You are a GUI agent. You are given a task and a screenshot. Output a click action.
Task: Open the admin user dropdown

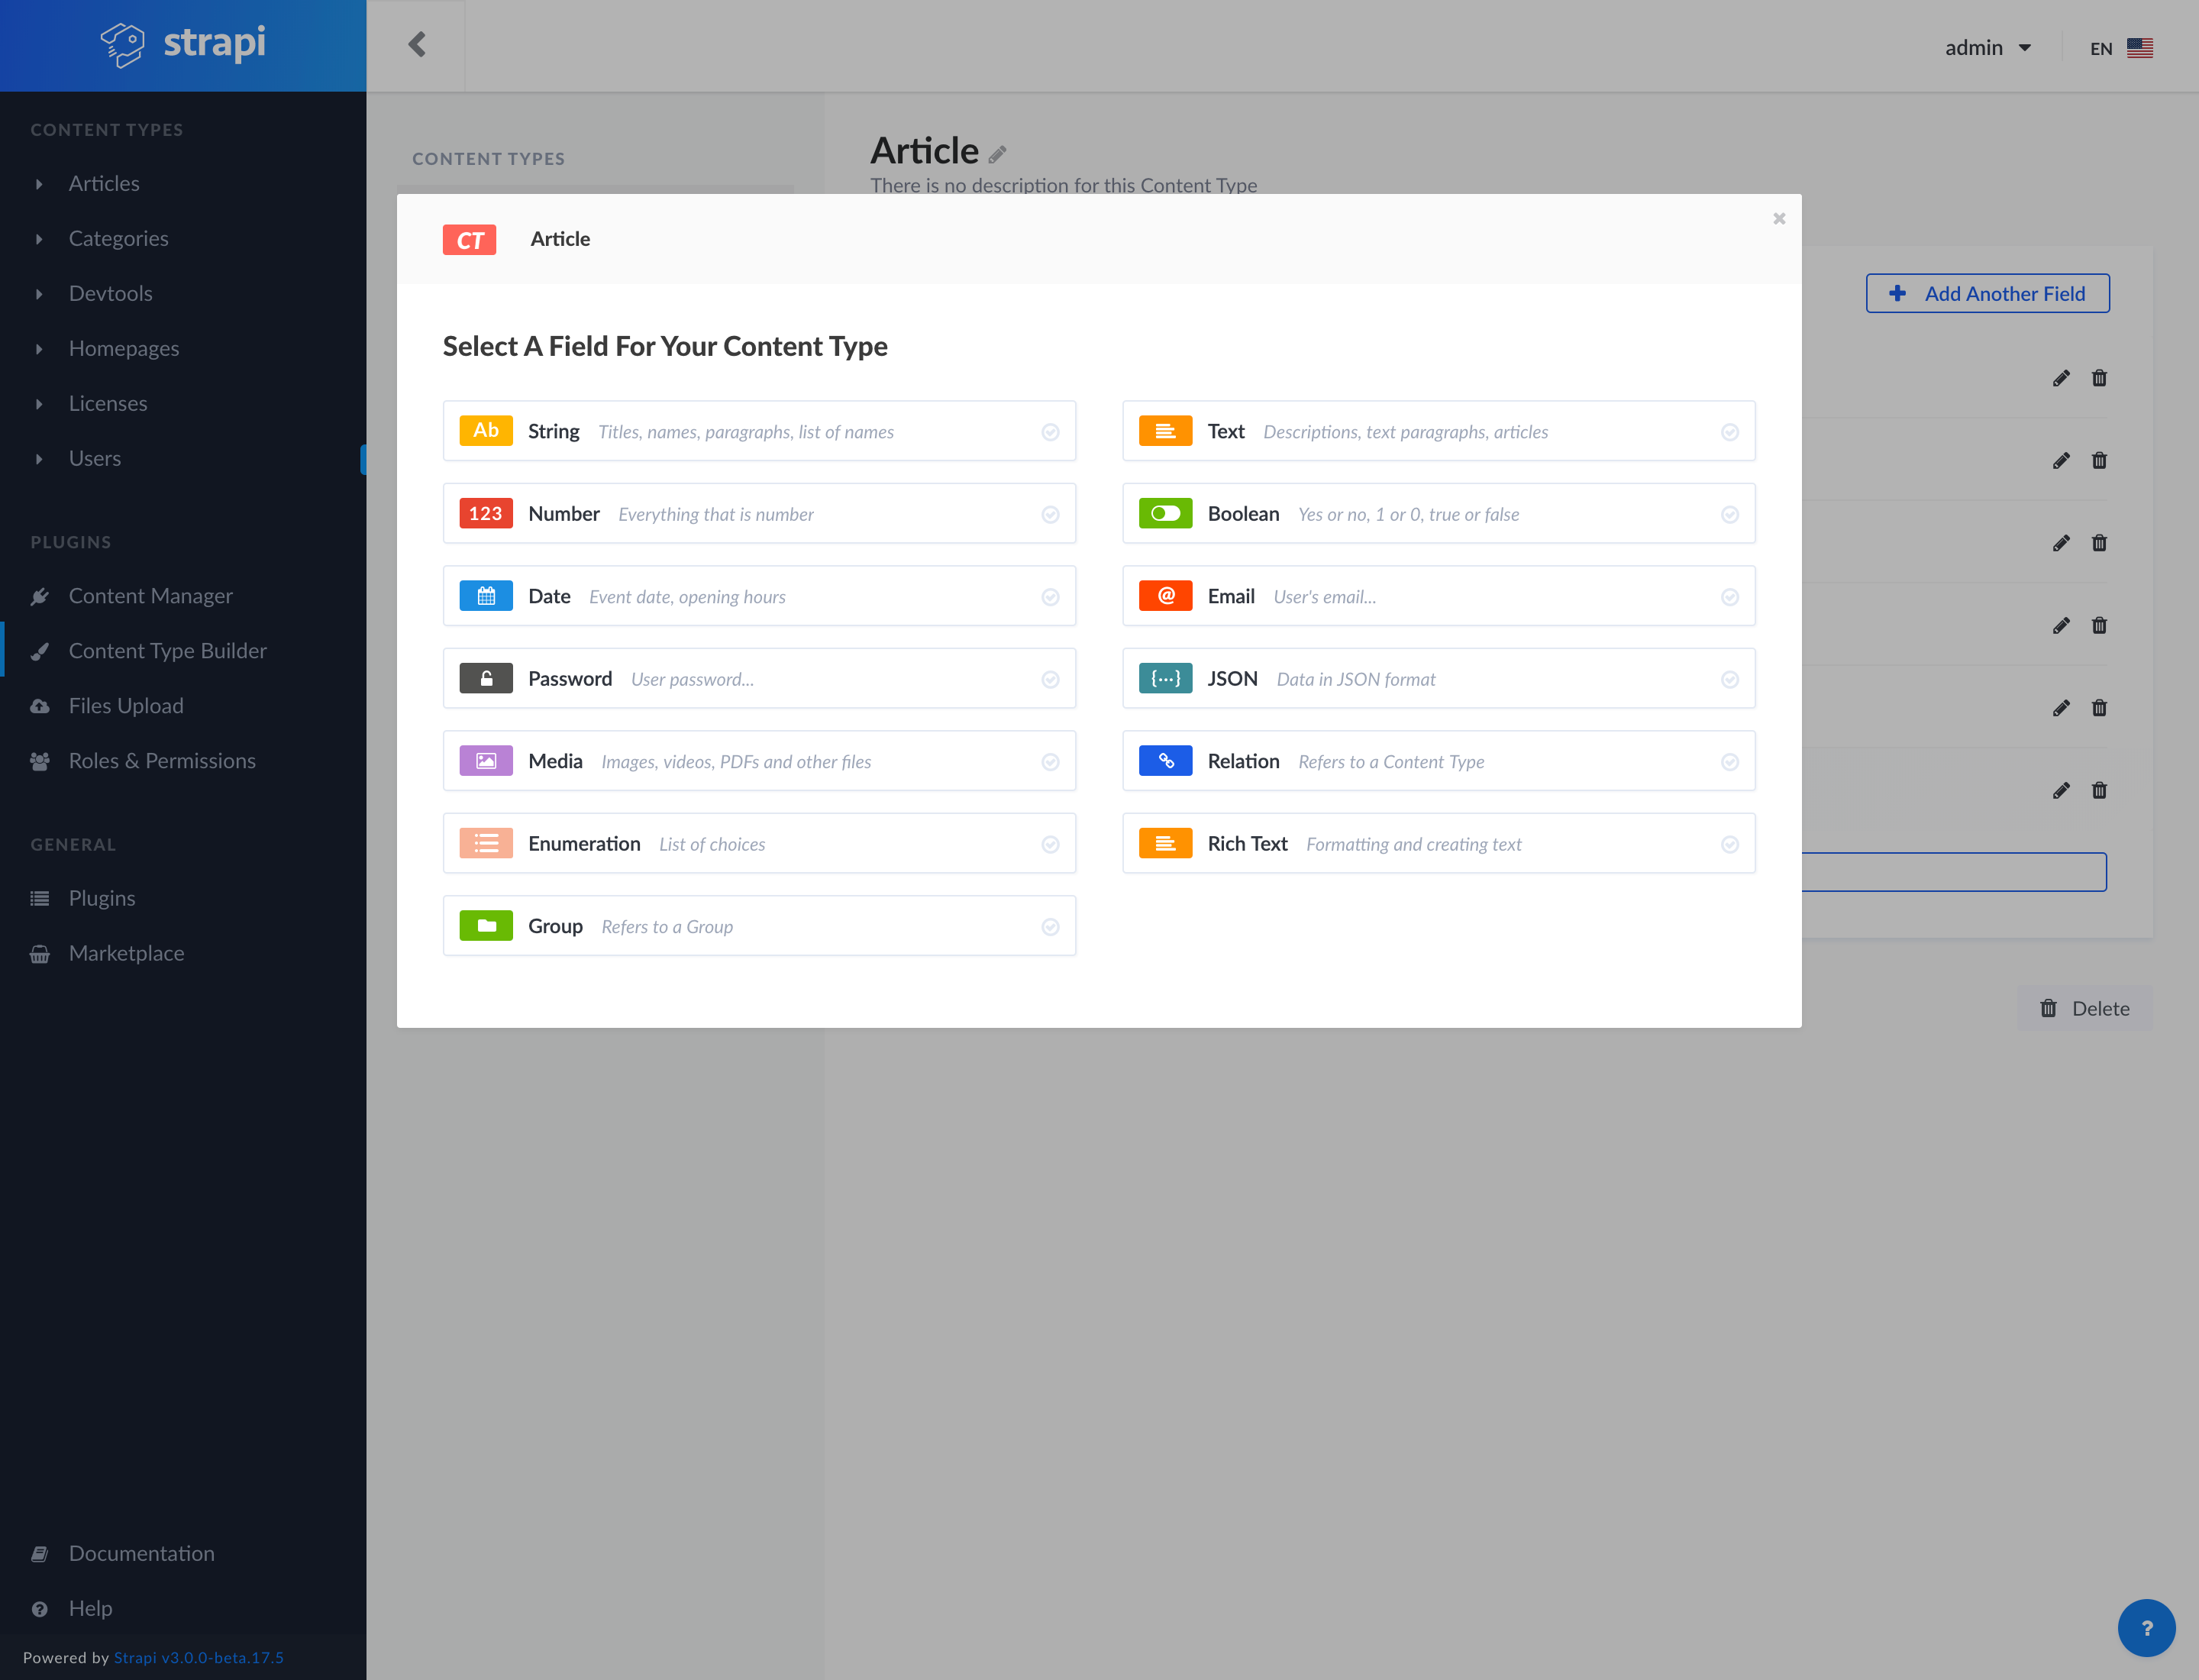point(1987,47)
